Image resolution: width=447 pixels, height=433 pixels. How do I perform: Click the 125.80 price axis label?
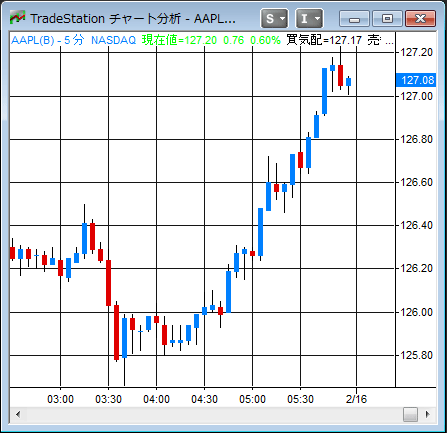click(x=416, y=355)
